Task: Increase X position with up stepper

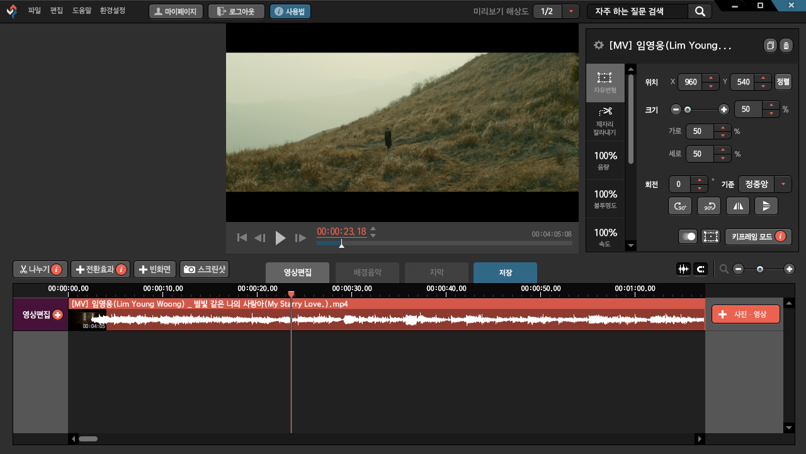Action: coord(710,78)
